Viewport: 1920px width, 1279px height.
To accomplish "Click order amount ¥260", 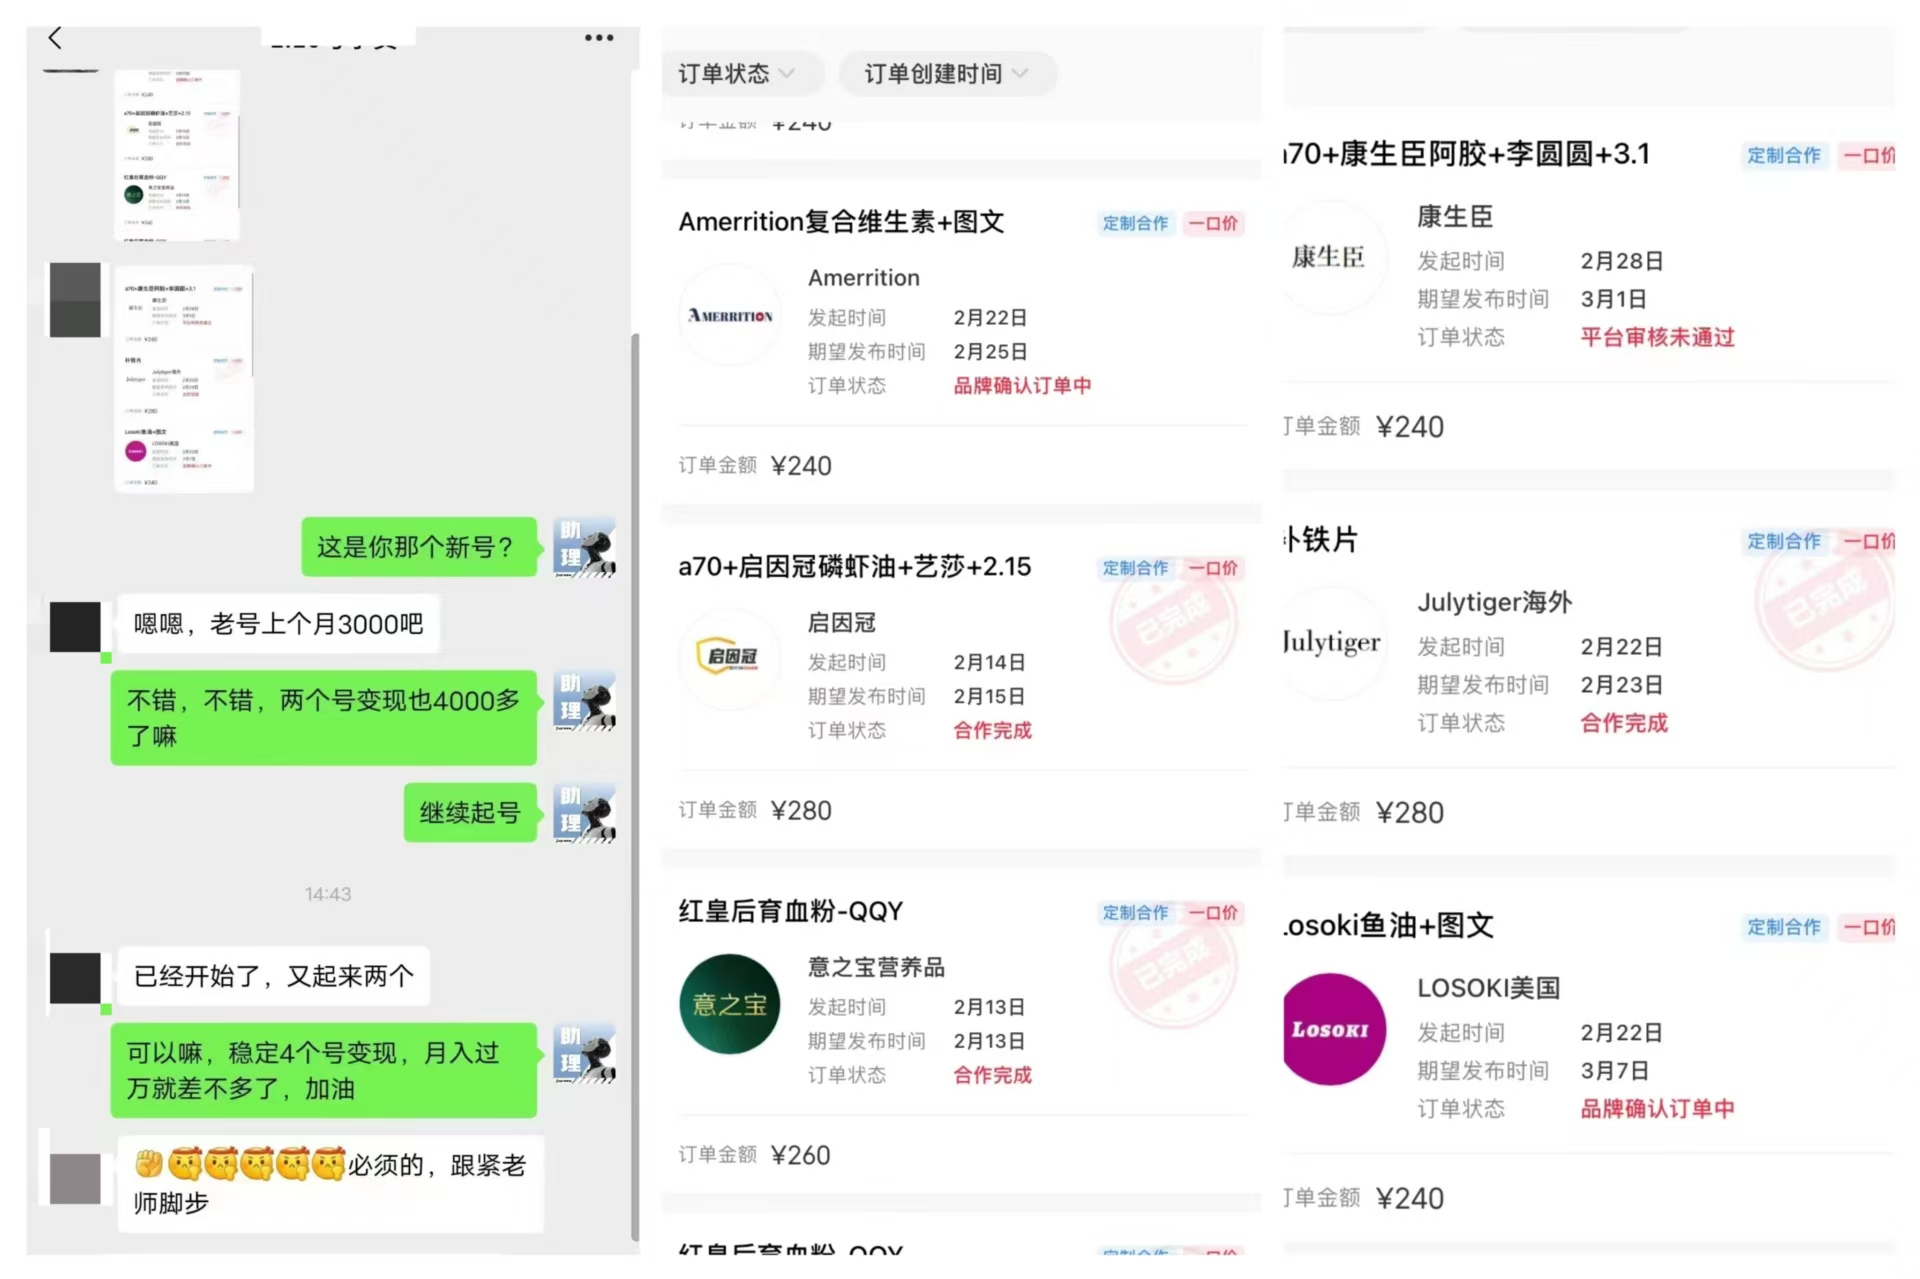I will 801,1155.
